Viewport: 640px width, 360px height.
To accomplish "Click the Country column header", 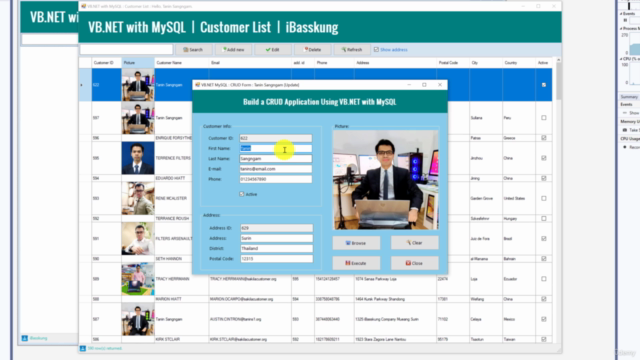I will (519, 63).
